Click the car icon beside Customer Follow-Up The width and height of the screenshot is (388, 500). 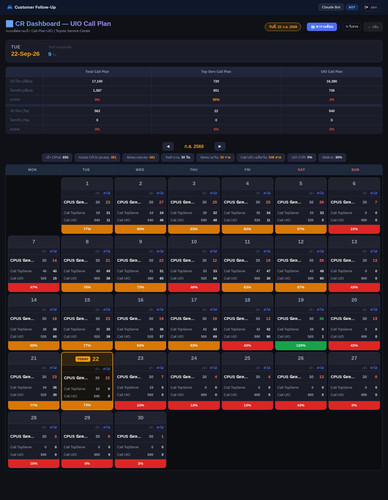(x=10, y=7)
